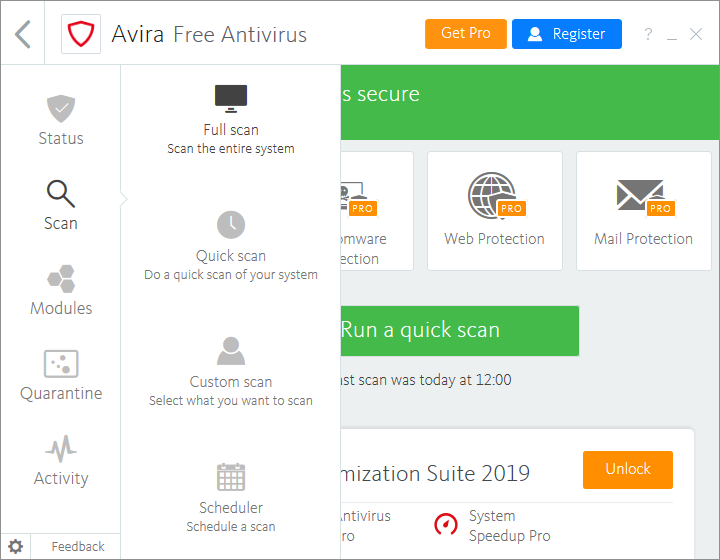Open the Modules section
The width and height of the screenshot is (720, 560).
(61, 291)
